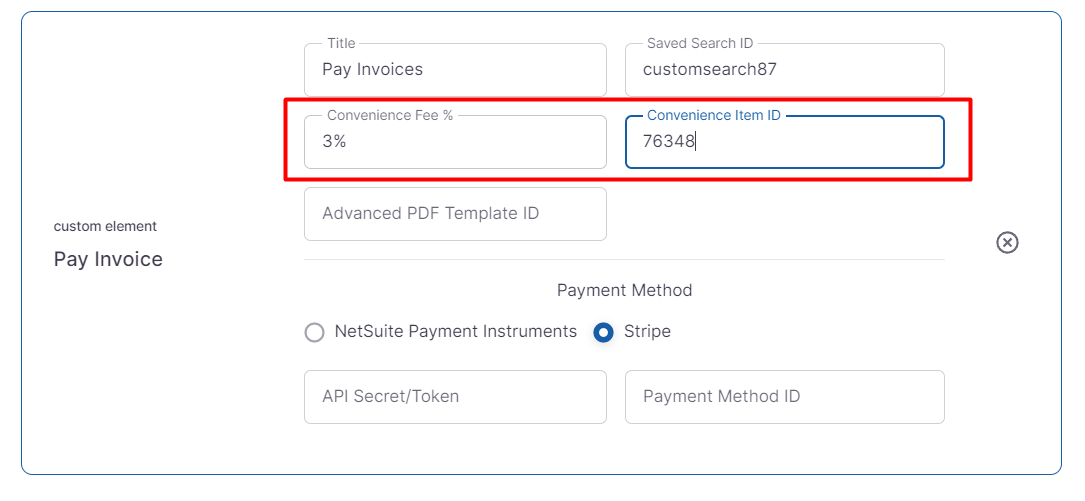
Task: Click divider line above Payment Method
Action: (x=624, y=260)
